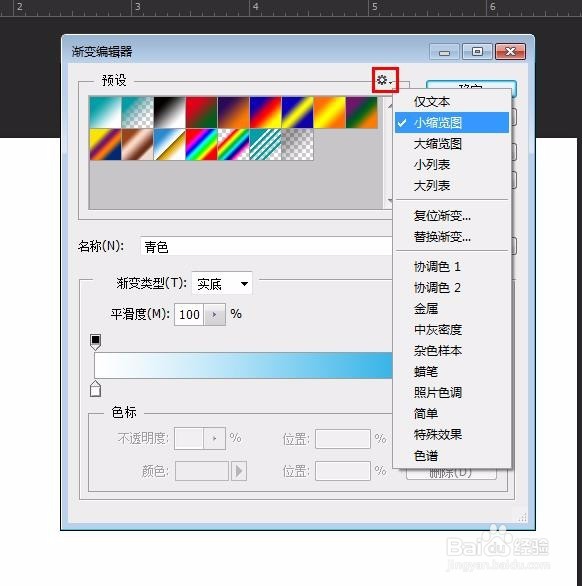Click the 颜色 swatch box in 色标
The height and width of the screenshot is (586, 582).
pos(202,471)
